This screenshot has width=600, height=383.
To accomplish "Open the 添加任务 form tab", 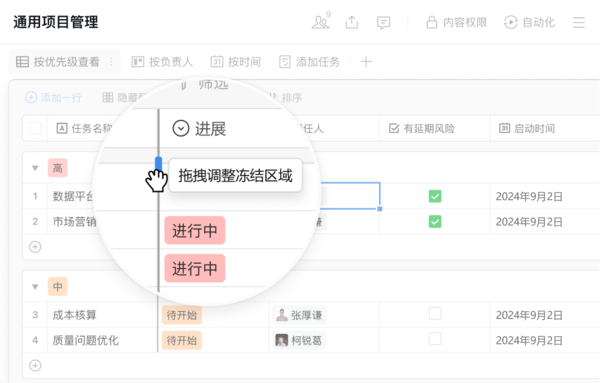I will point(310,62).
